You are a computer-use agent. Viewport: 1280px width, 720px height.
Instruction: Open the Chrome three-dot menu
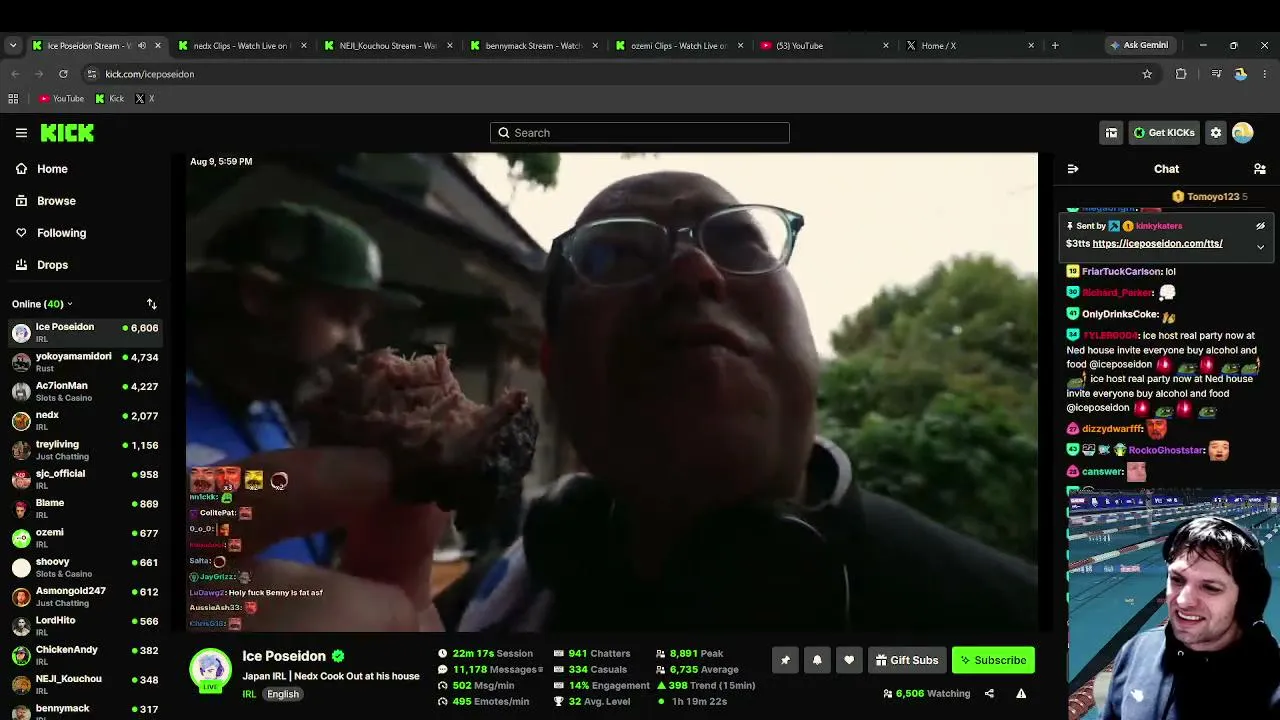click(x=1265, y=74)
